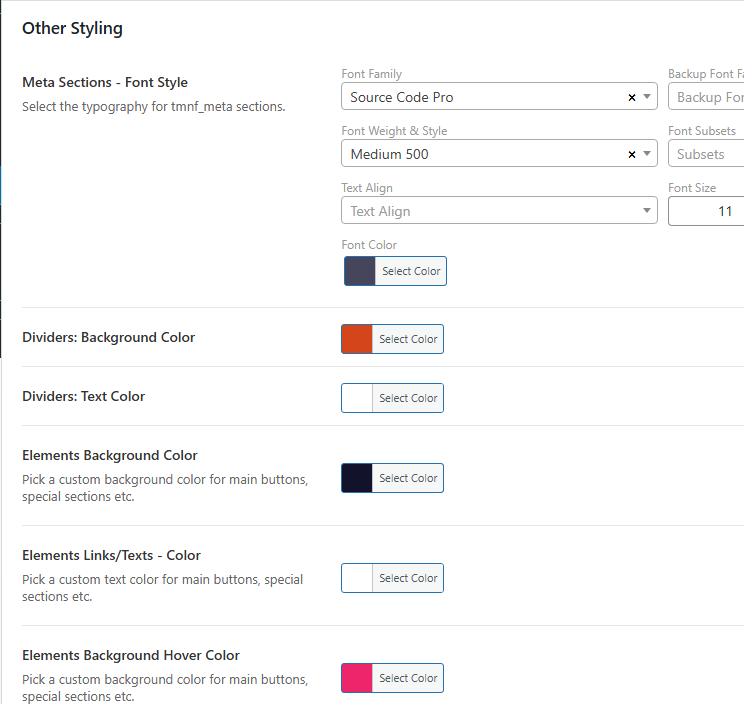Open the Text Align dropdown

tap(499, 211)
